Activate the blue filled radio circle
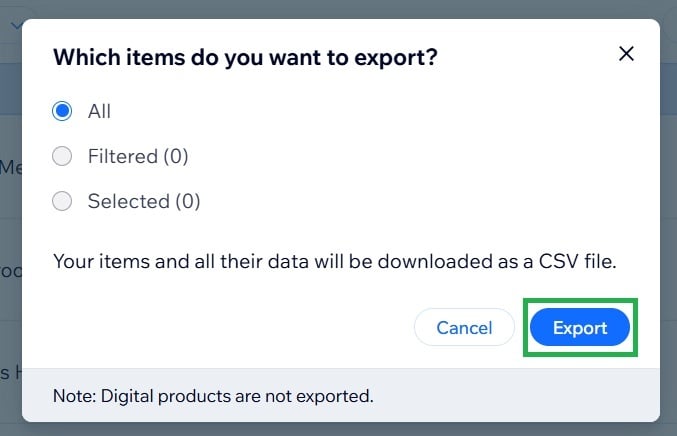Viewport: 677px width, 436px height. (62, 111)
